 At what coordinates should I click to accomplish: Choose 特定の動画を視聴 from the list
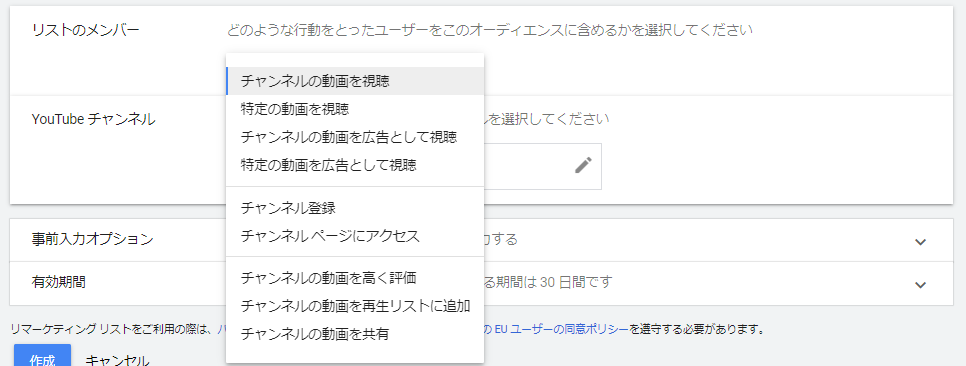pos(355,110)
